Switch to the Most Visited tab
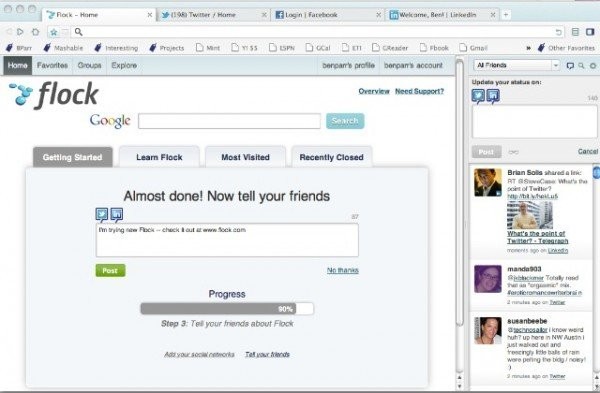The image size is (600, 393). coord(245,157)
